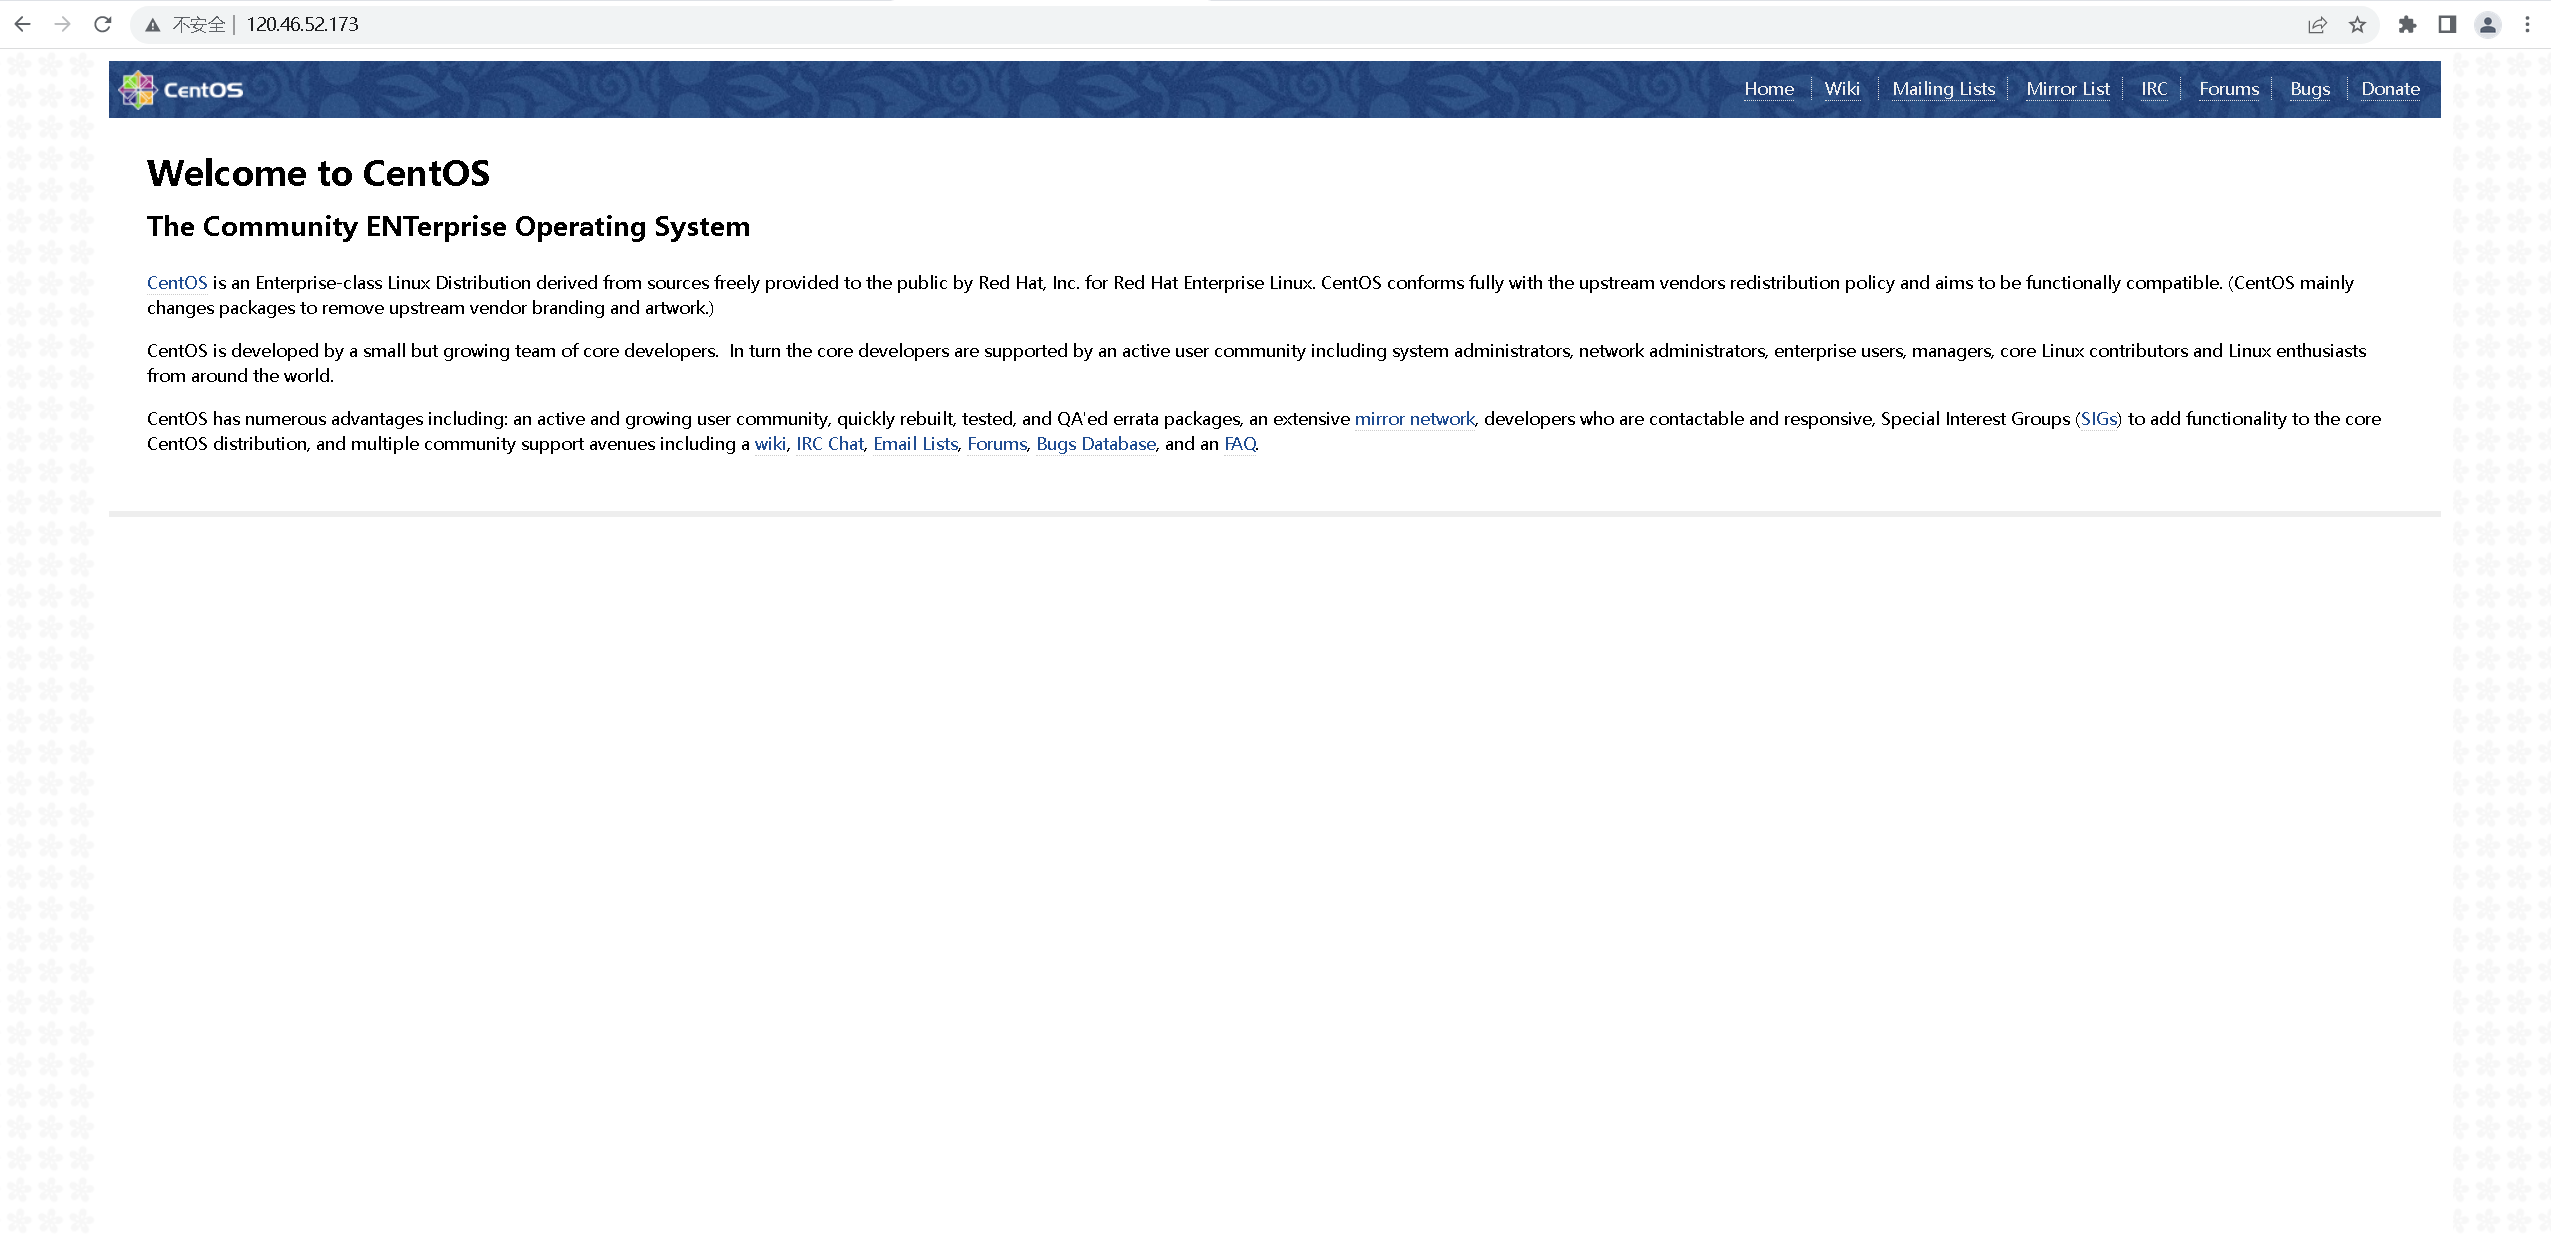The image size is (2551, 1237).
Task: Share this page using share icon
Action: [x=2317, y=25]
